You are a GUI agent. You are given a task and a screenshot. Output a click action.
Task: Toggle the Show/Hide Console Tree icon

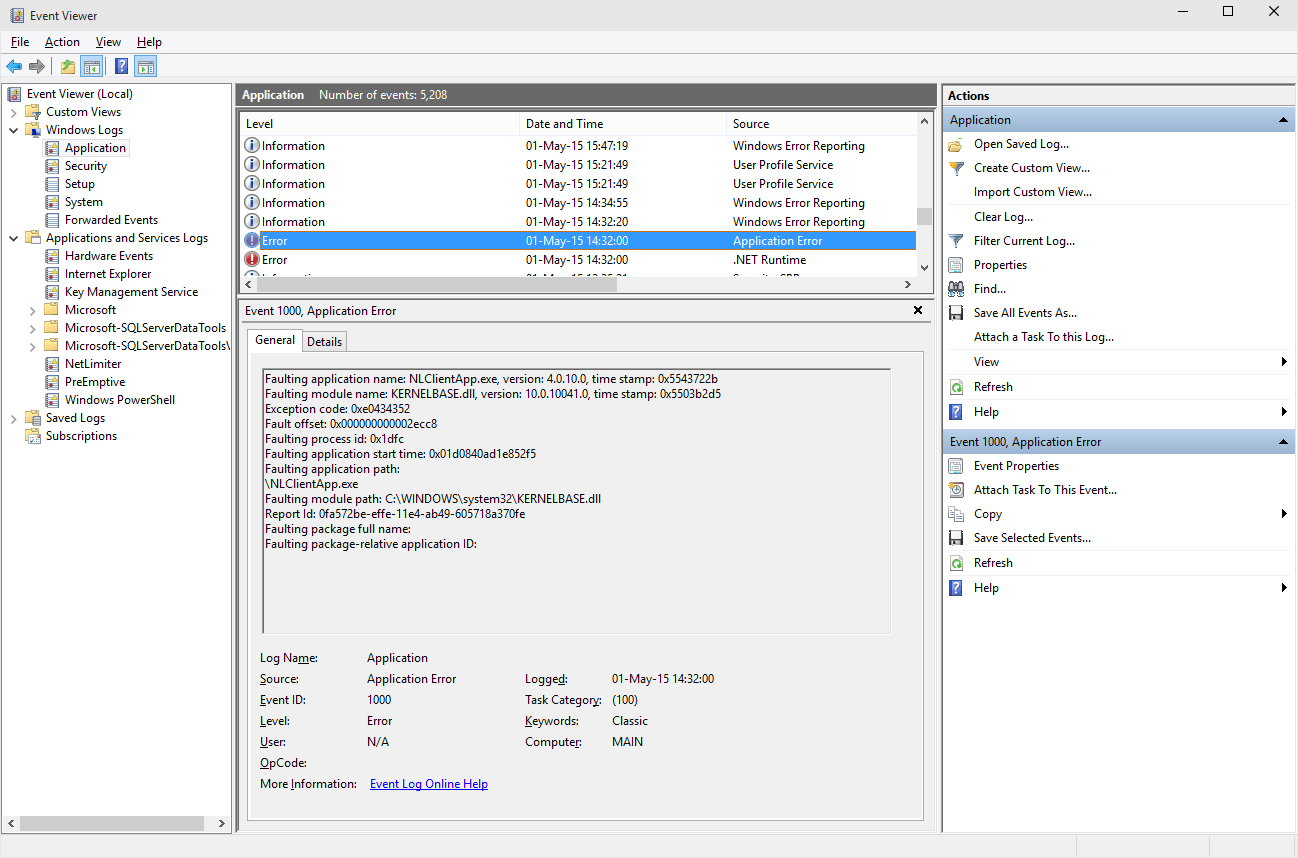click(x=91, y=67)
